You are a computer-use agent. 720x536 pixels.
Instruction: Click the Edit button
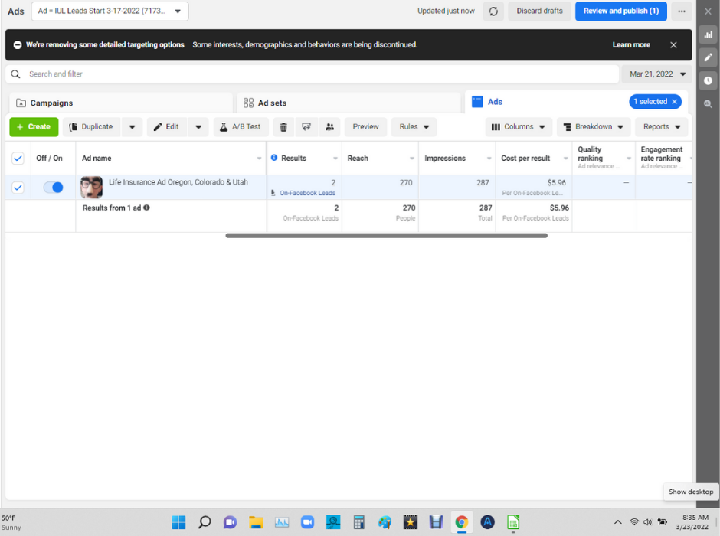(x=167, y=127)
